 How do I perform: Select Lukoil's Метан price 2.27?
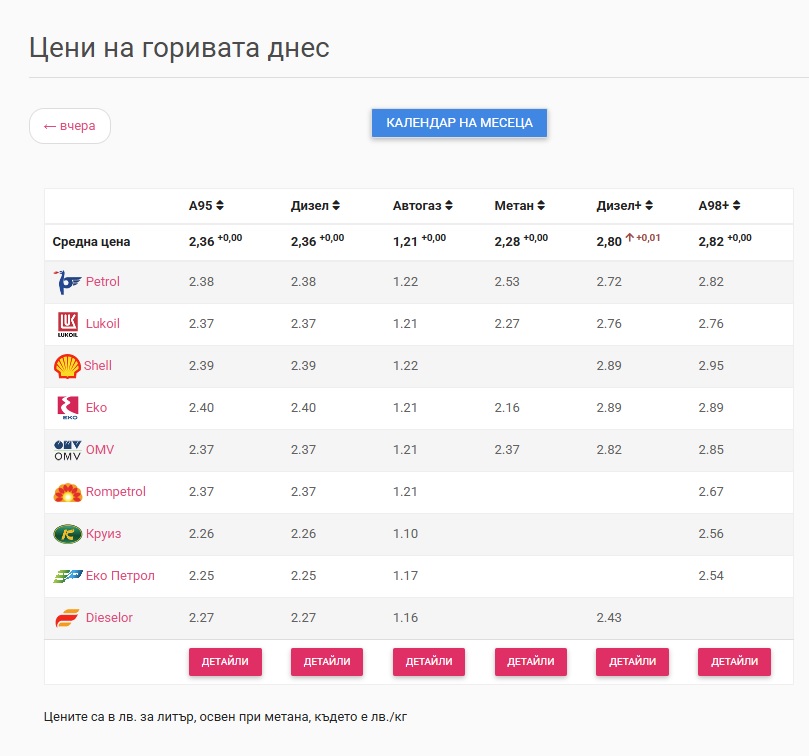point(507,324)
